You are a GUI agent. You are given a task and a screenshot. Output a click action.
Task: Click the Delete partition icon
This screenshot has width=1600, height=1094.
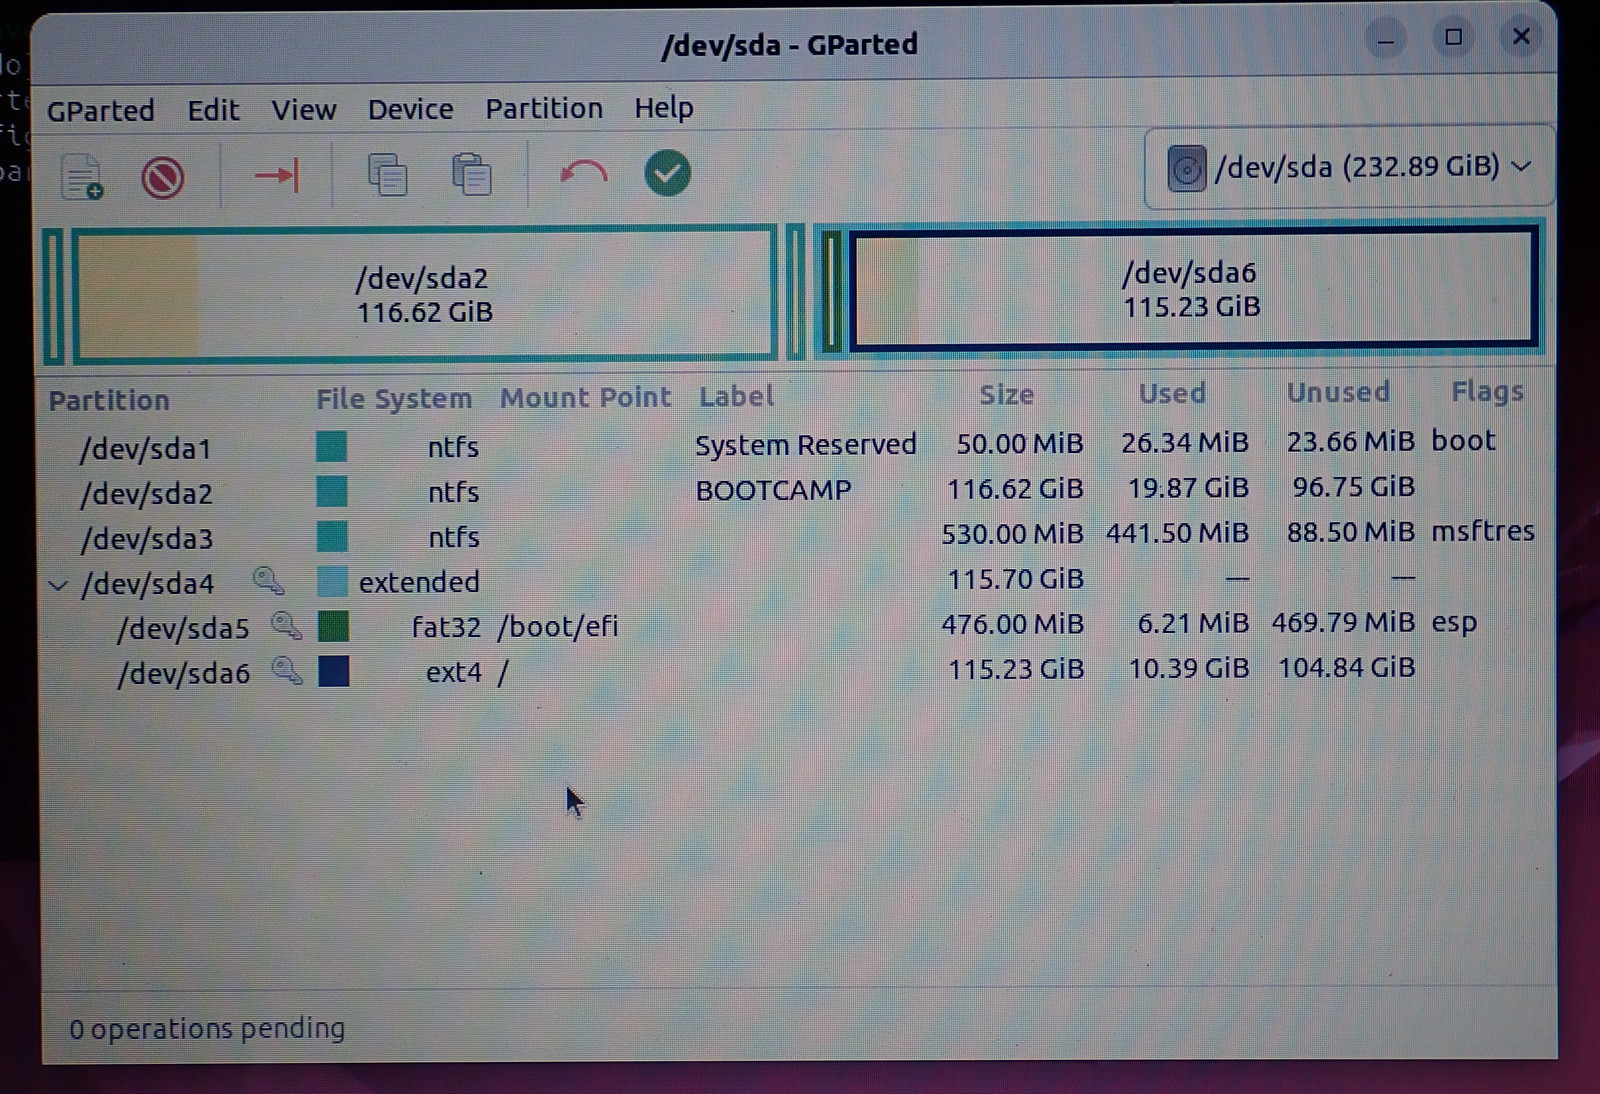(x=162, y=178)
